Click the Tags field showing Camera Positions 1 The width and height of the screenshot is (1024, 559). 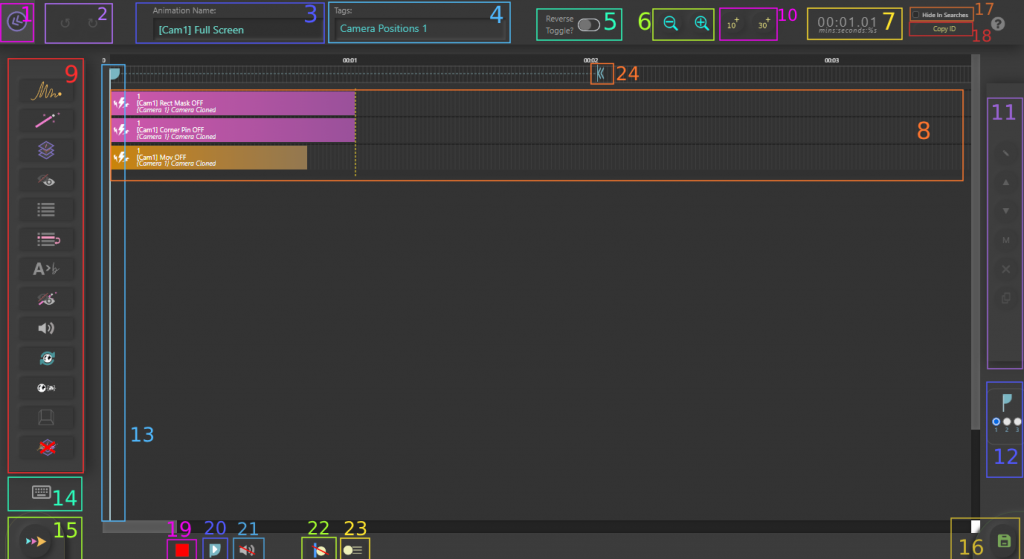point(419,29)
